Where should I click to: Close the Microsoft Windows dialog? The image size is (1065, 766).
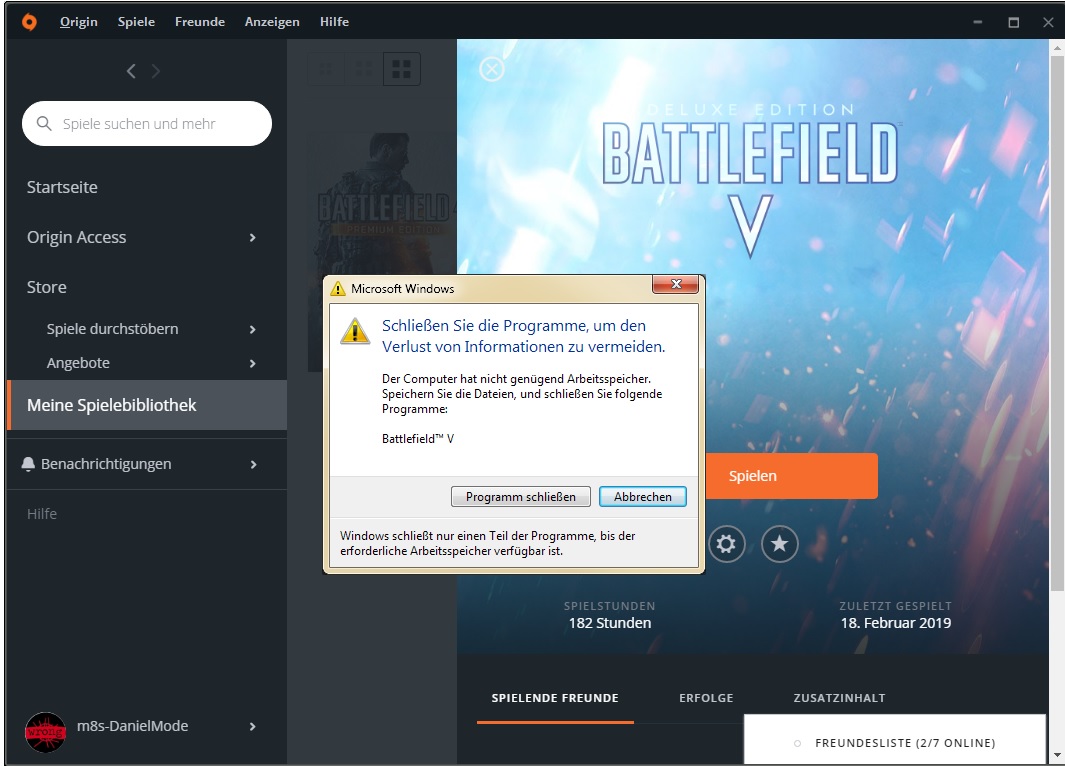(x=675, y=284)
